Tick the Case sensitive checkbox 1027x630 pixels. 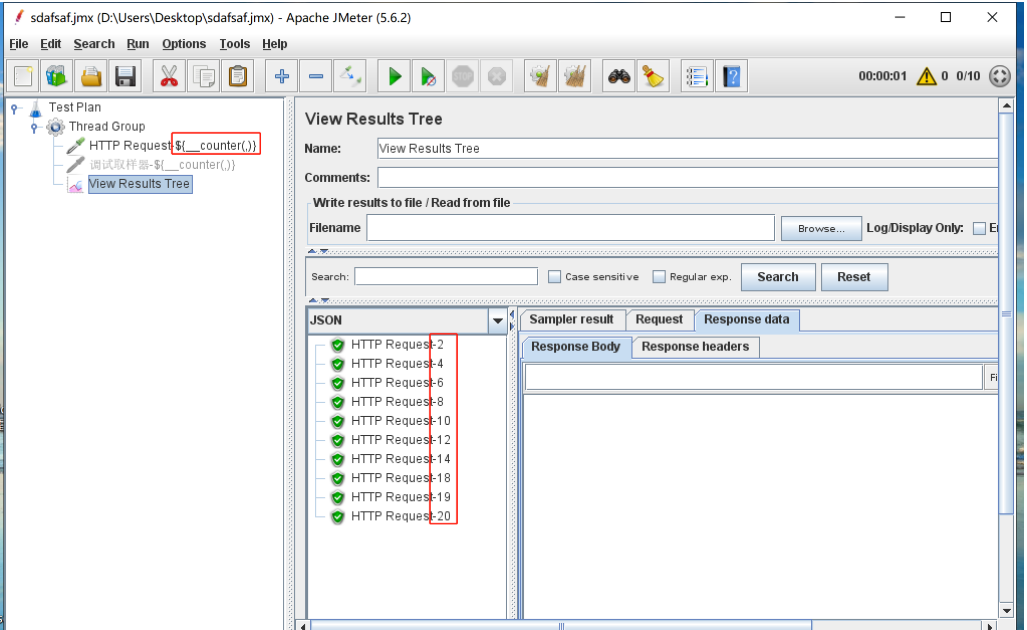click(x=554, y=276)
